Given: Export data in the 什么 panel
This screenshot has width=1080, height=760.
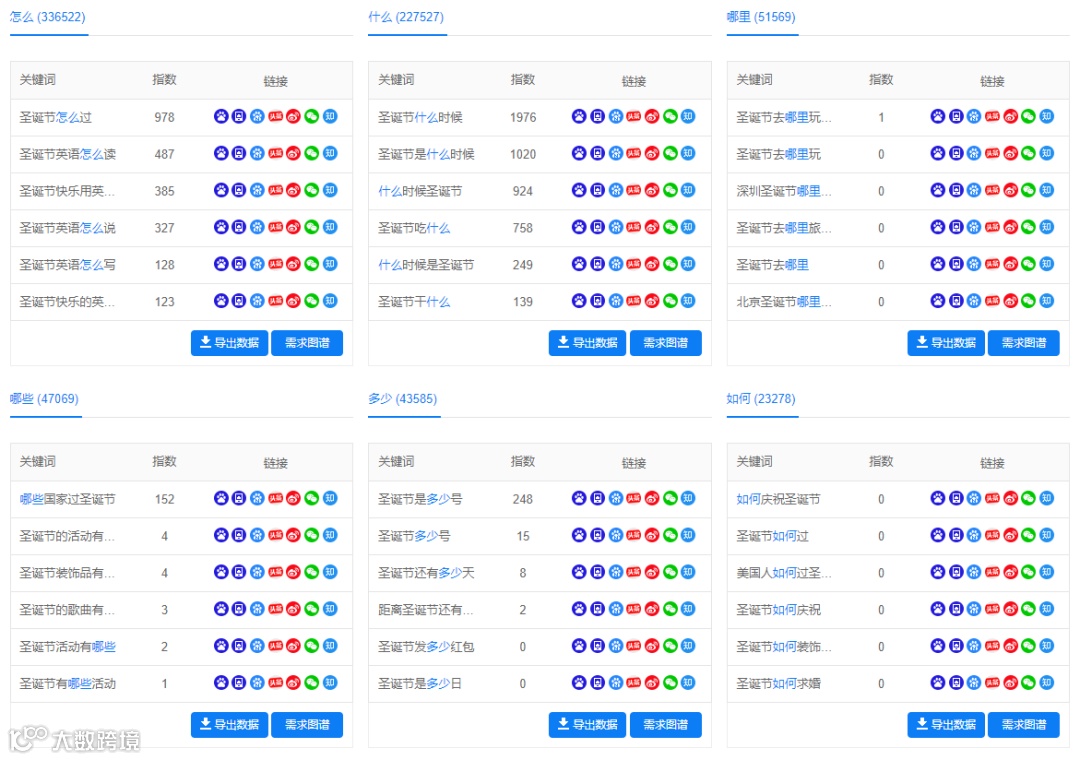Looking at the screenshot, I should tap(588, 342).
